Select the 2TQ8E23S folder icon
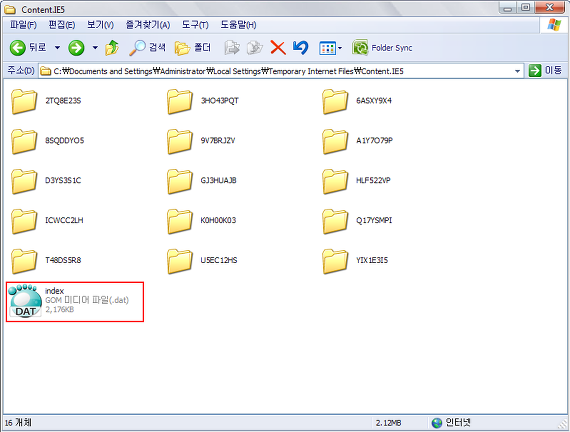 pos(24,101)
